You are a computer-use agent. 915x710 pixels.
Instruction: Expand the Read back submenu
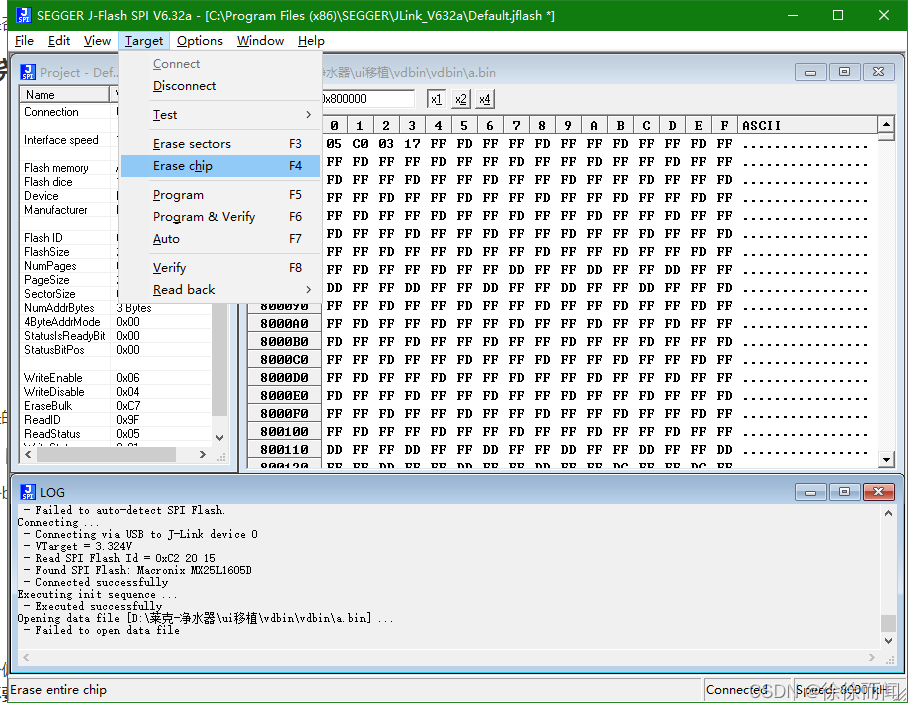click(x=221, y=290)
